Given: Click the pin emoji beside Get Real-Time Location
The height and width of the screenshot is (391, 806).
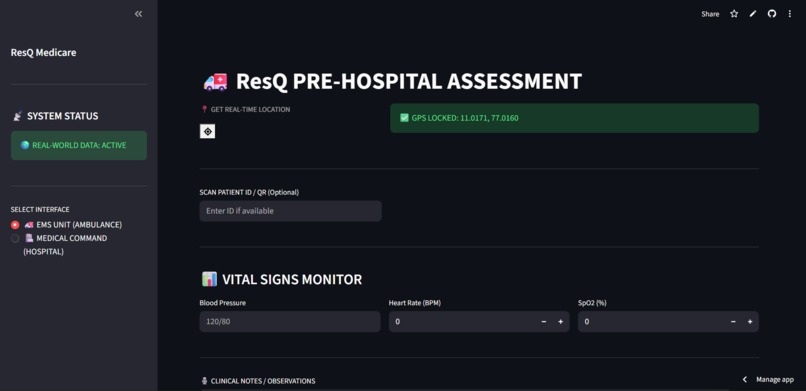Looking at the screenshot, I should pos(204,109).
